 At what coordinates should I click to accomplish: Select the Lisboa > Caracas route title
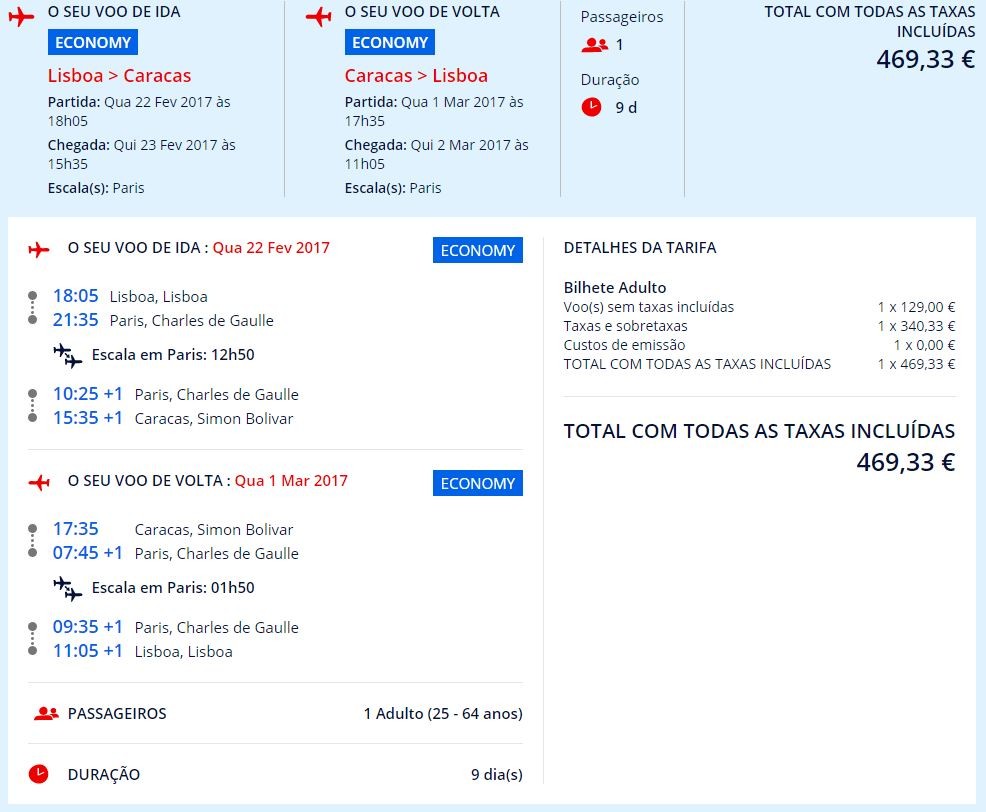pyautogui.click(x=119, y=76)
